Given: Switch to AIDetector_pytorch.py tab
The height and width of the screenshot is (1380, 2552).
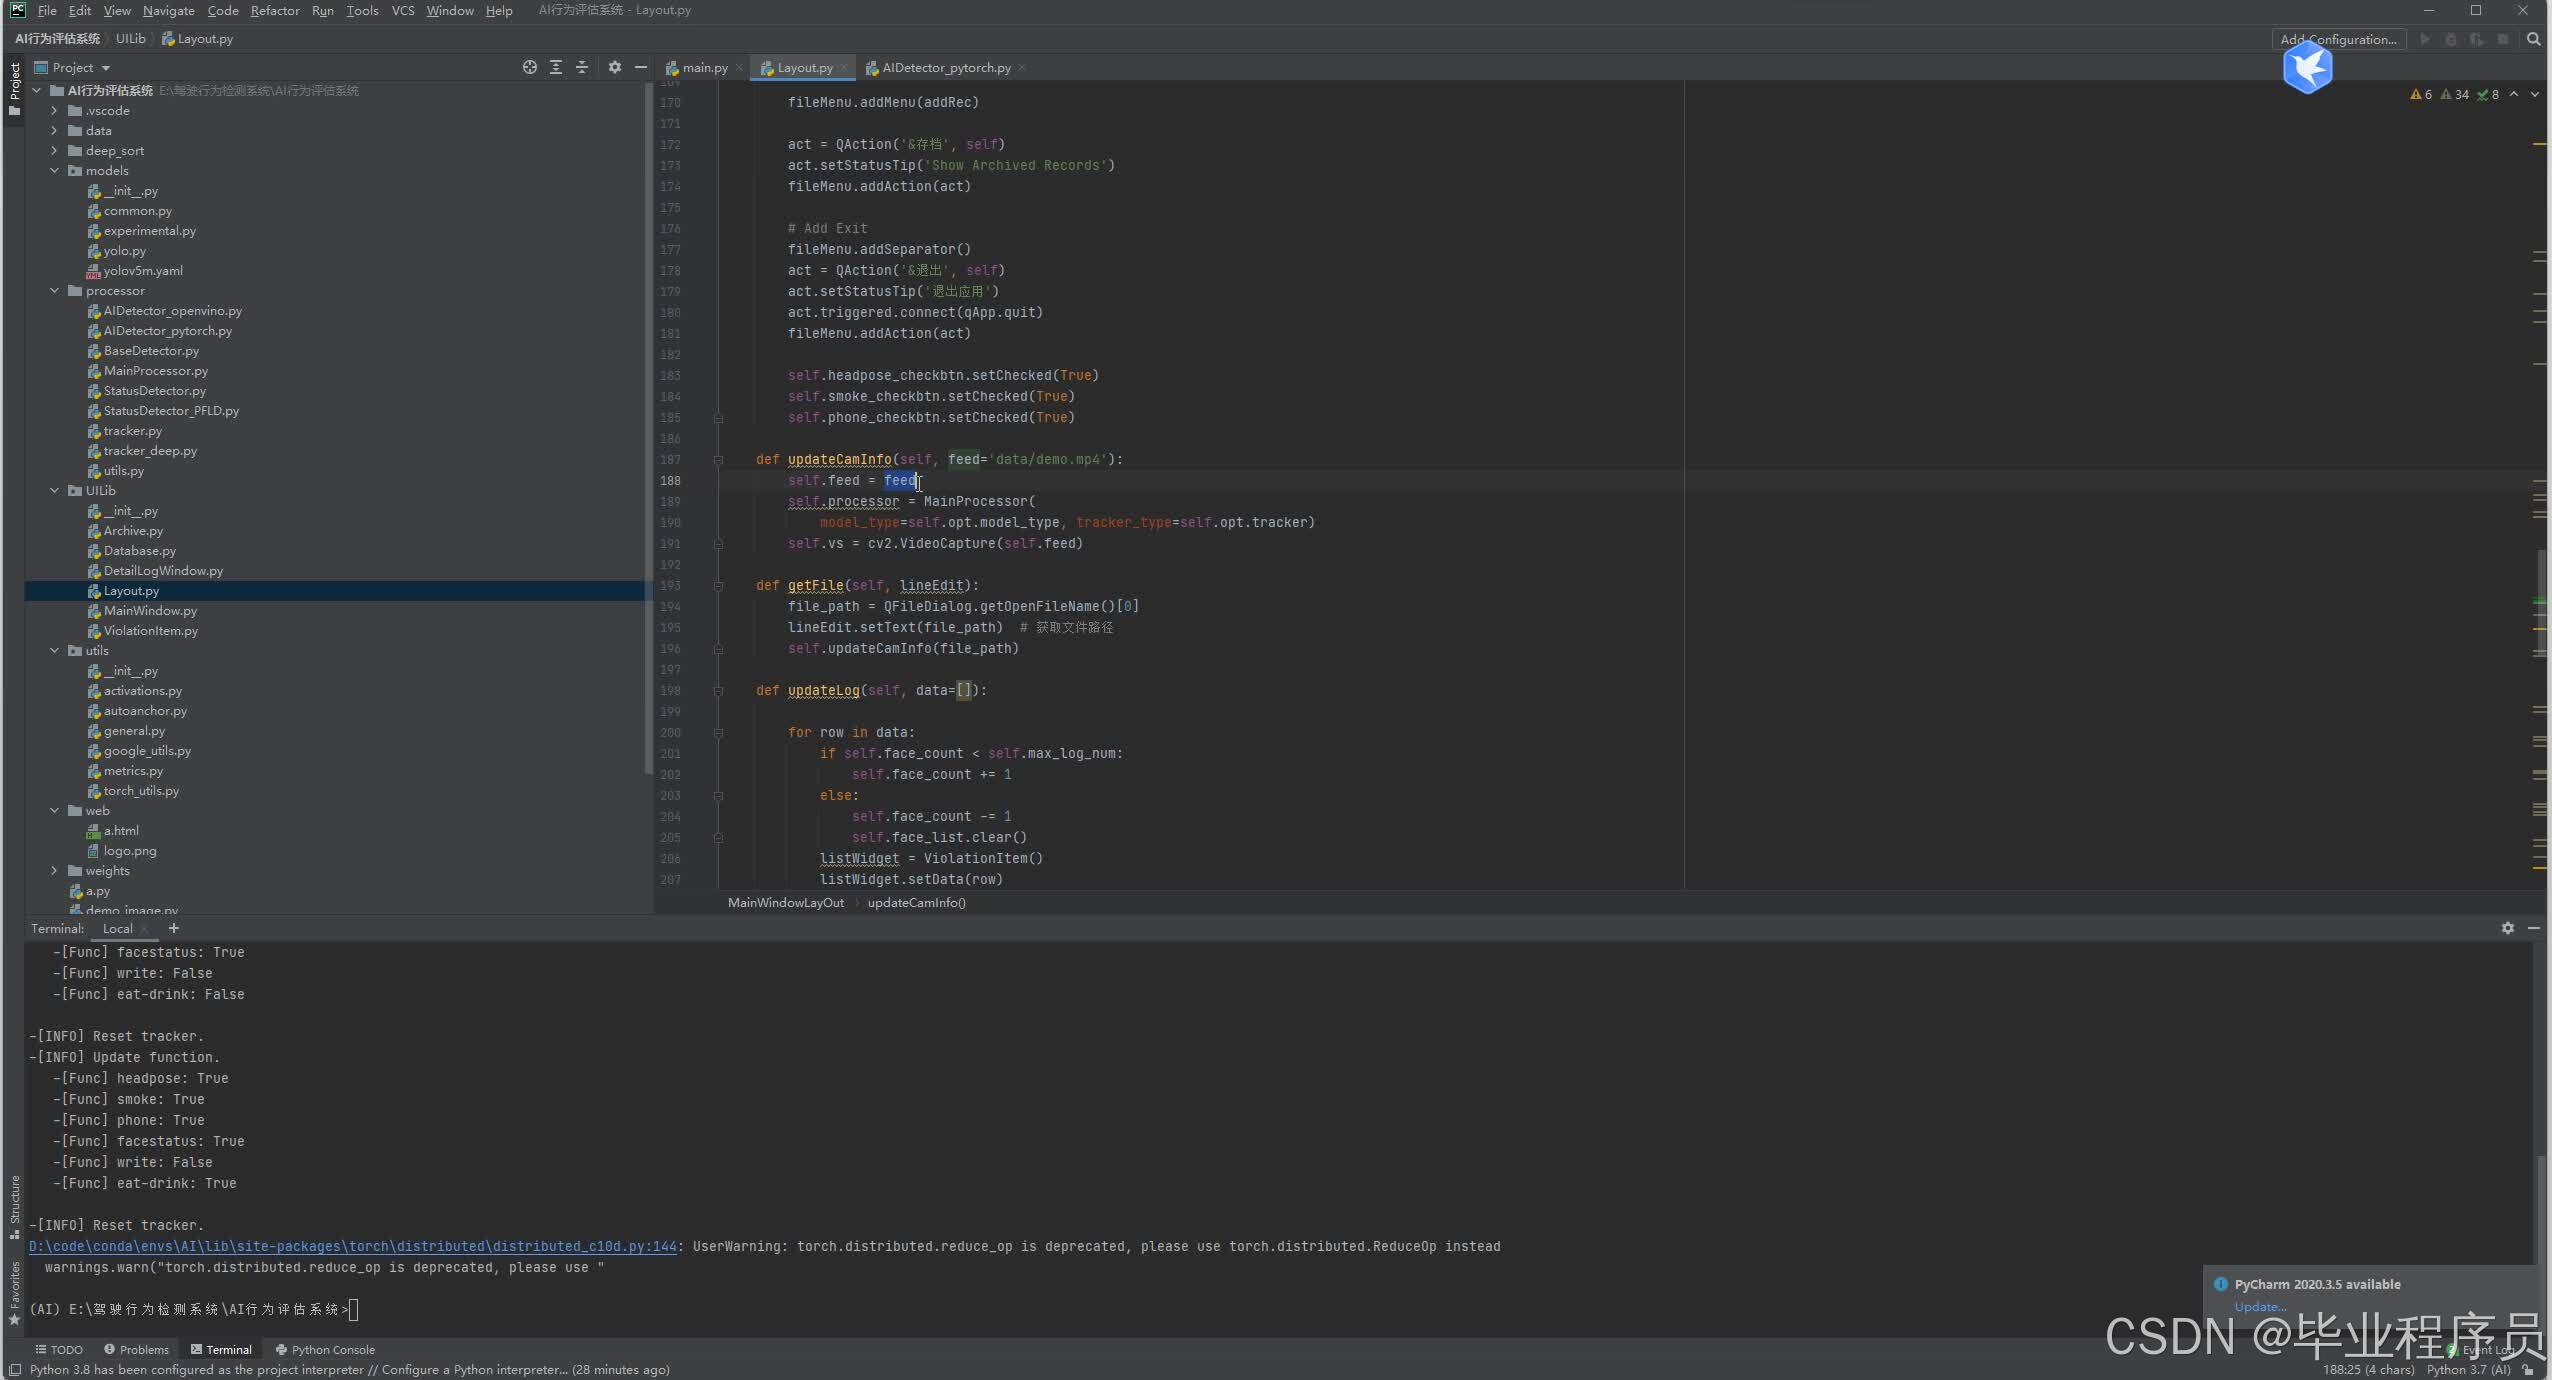Looking at the screenshot, I should [x=945, y=67].
